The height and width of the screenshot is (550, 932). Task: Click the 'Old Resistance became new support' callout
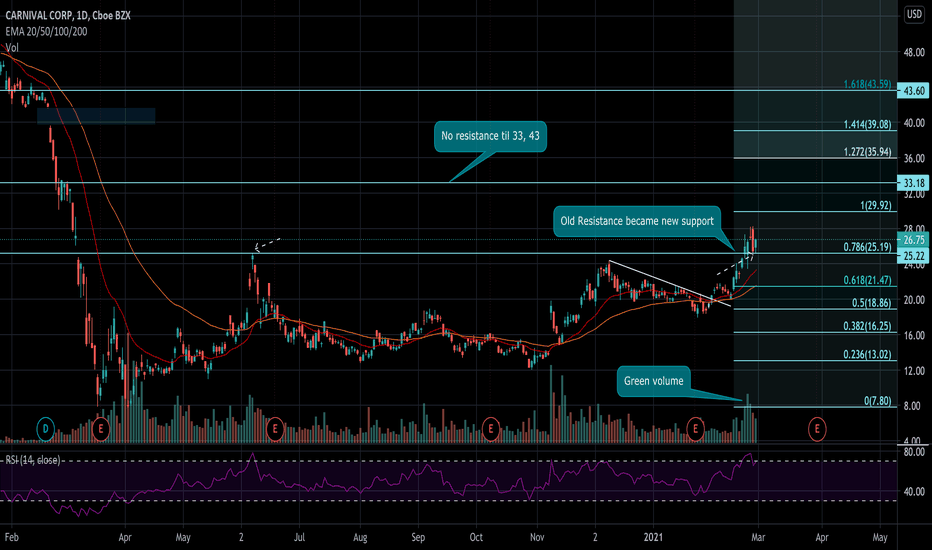point(637,221)
